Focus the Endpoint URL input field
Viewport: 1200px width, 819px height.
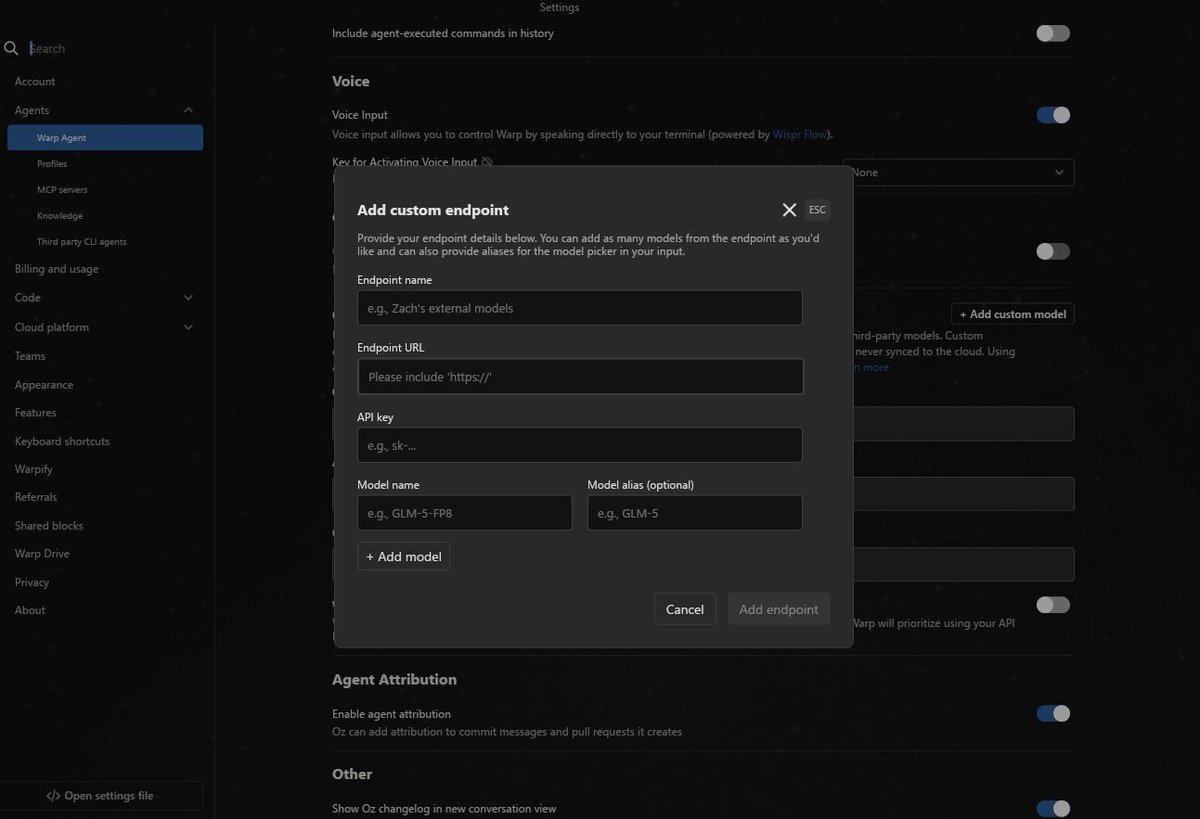click(580, 377)
